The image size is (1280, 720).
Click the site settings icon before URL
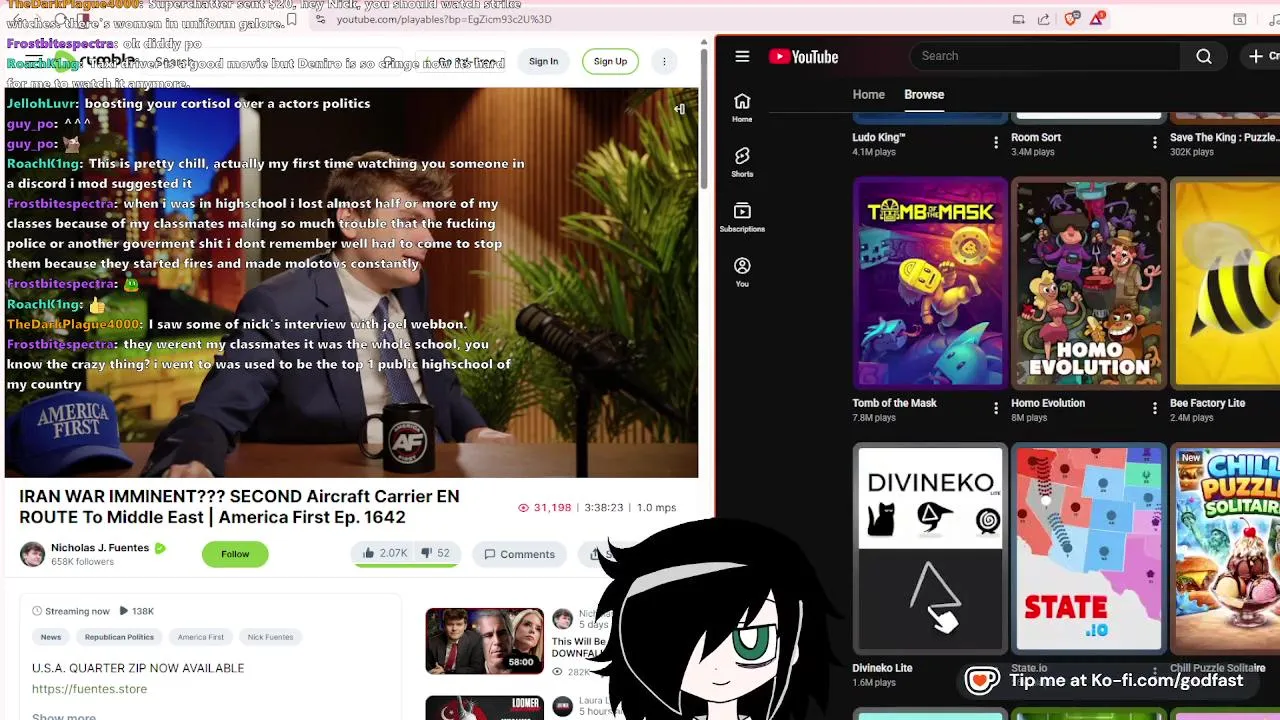click(x=320, y=19)
